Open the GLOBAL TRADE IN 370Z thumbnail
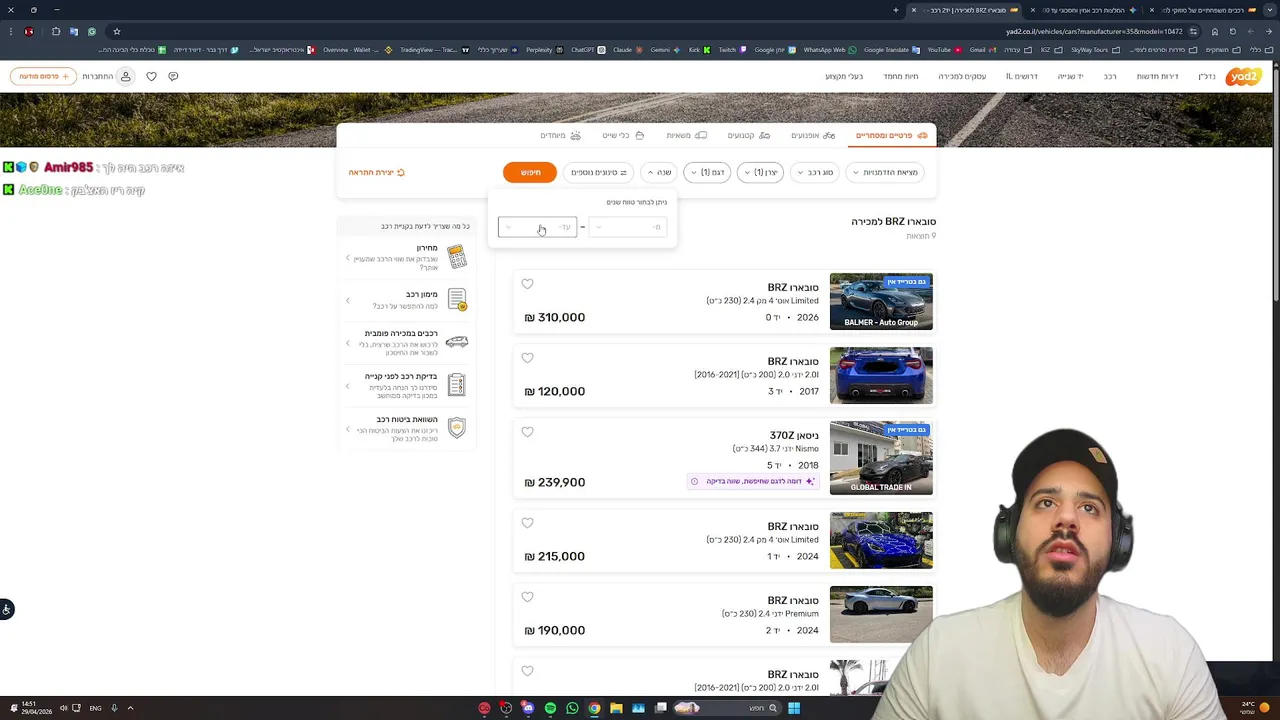This screenshot has height=720, width=1280. [x=881, y=458]
